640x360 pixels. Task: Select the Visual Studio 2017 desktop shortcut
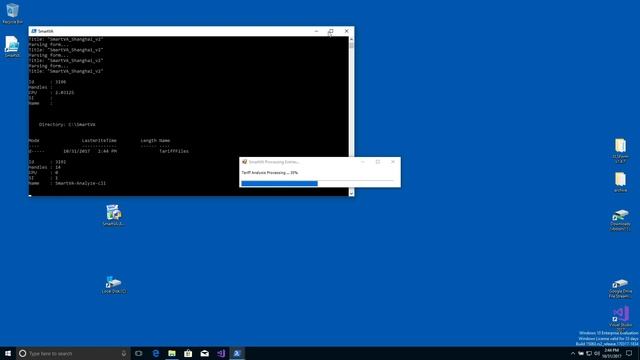(620, 318)
